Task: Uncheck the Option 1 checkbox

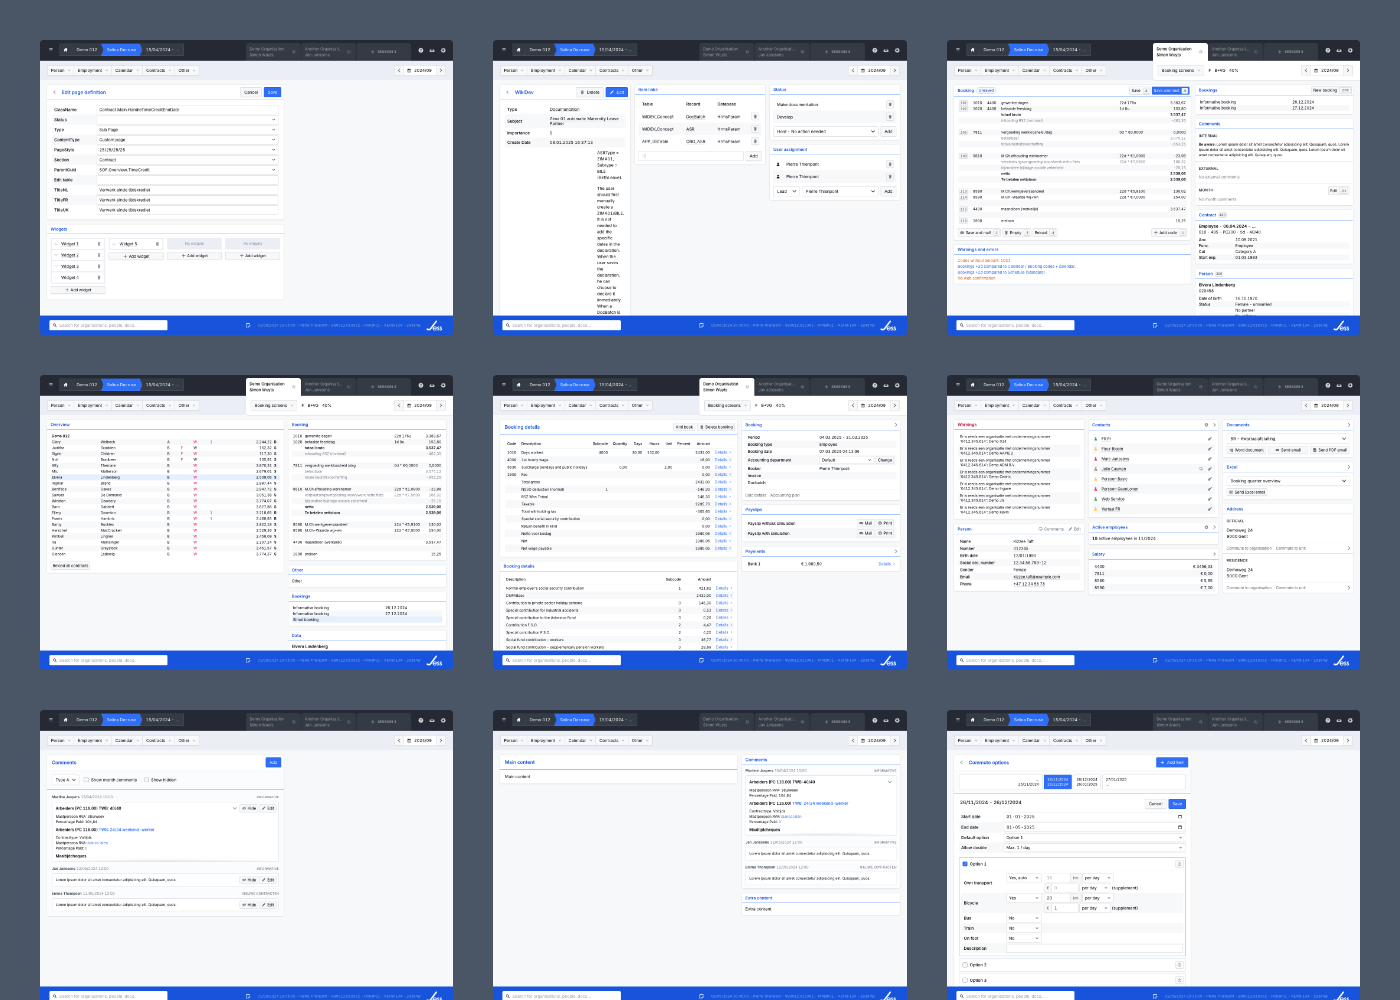Action: [x=965, y=864]
